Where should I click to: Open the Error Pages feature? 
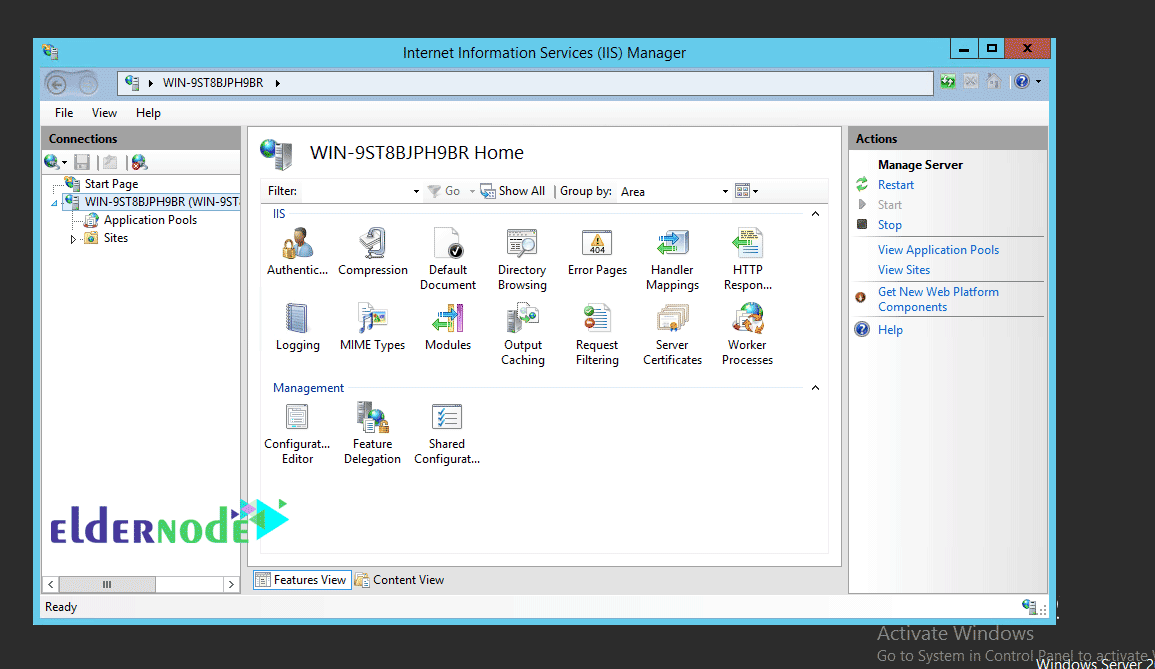(x=597, y=252)
